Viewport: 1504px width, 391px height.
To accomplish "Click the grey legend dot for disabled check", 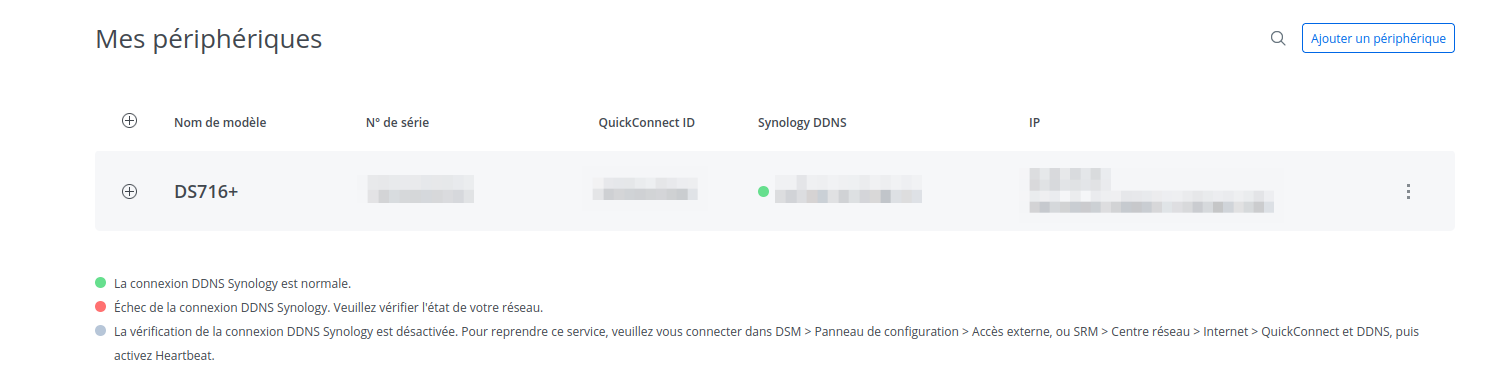I will pos(100,330).
